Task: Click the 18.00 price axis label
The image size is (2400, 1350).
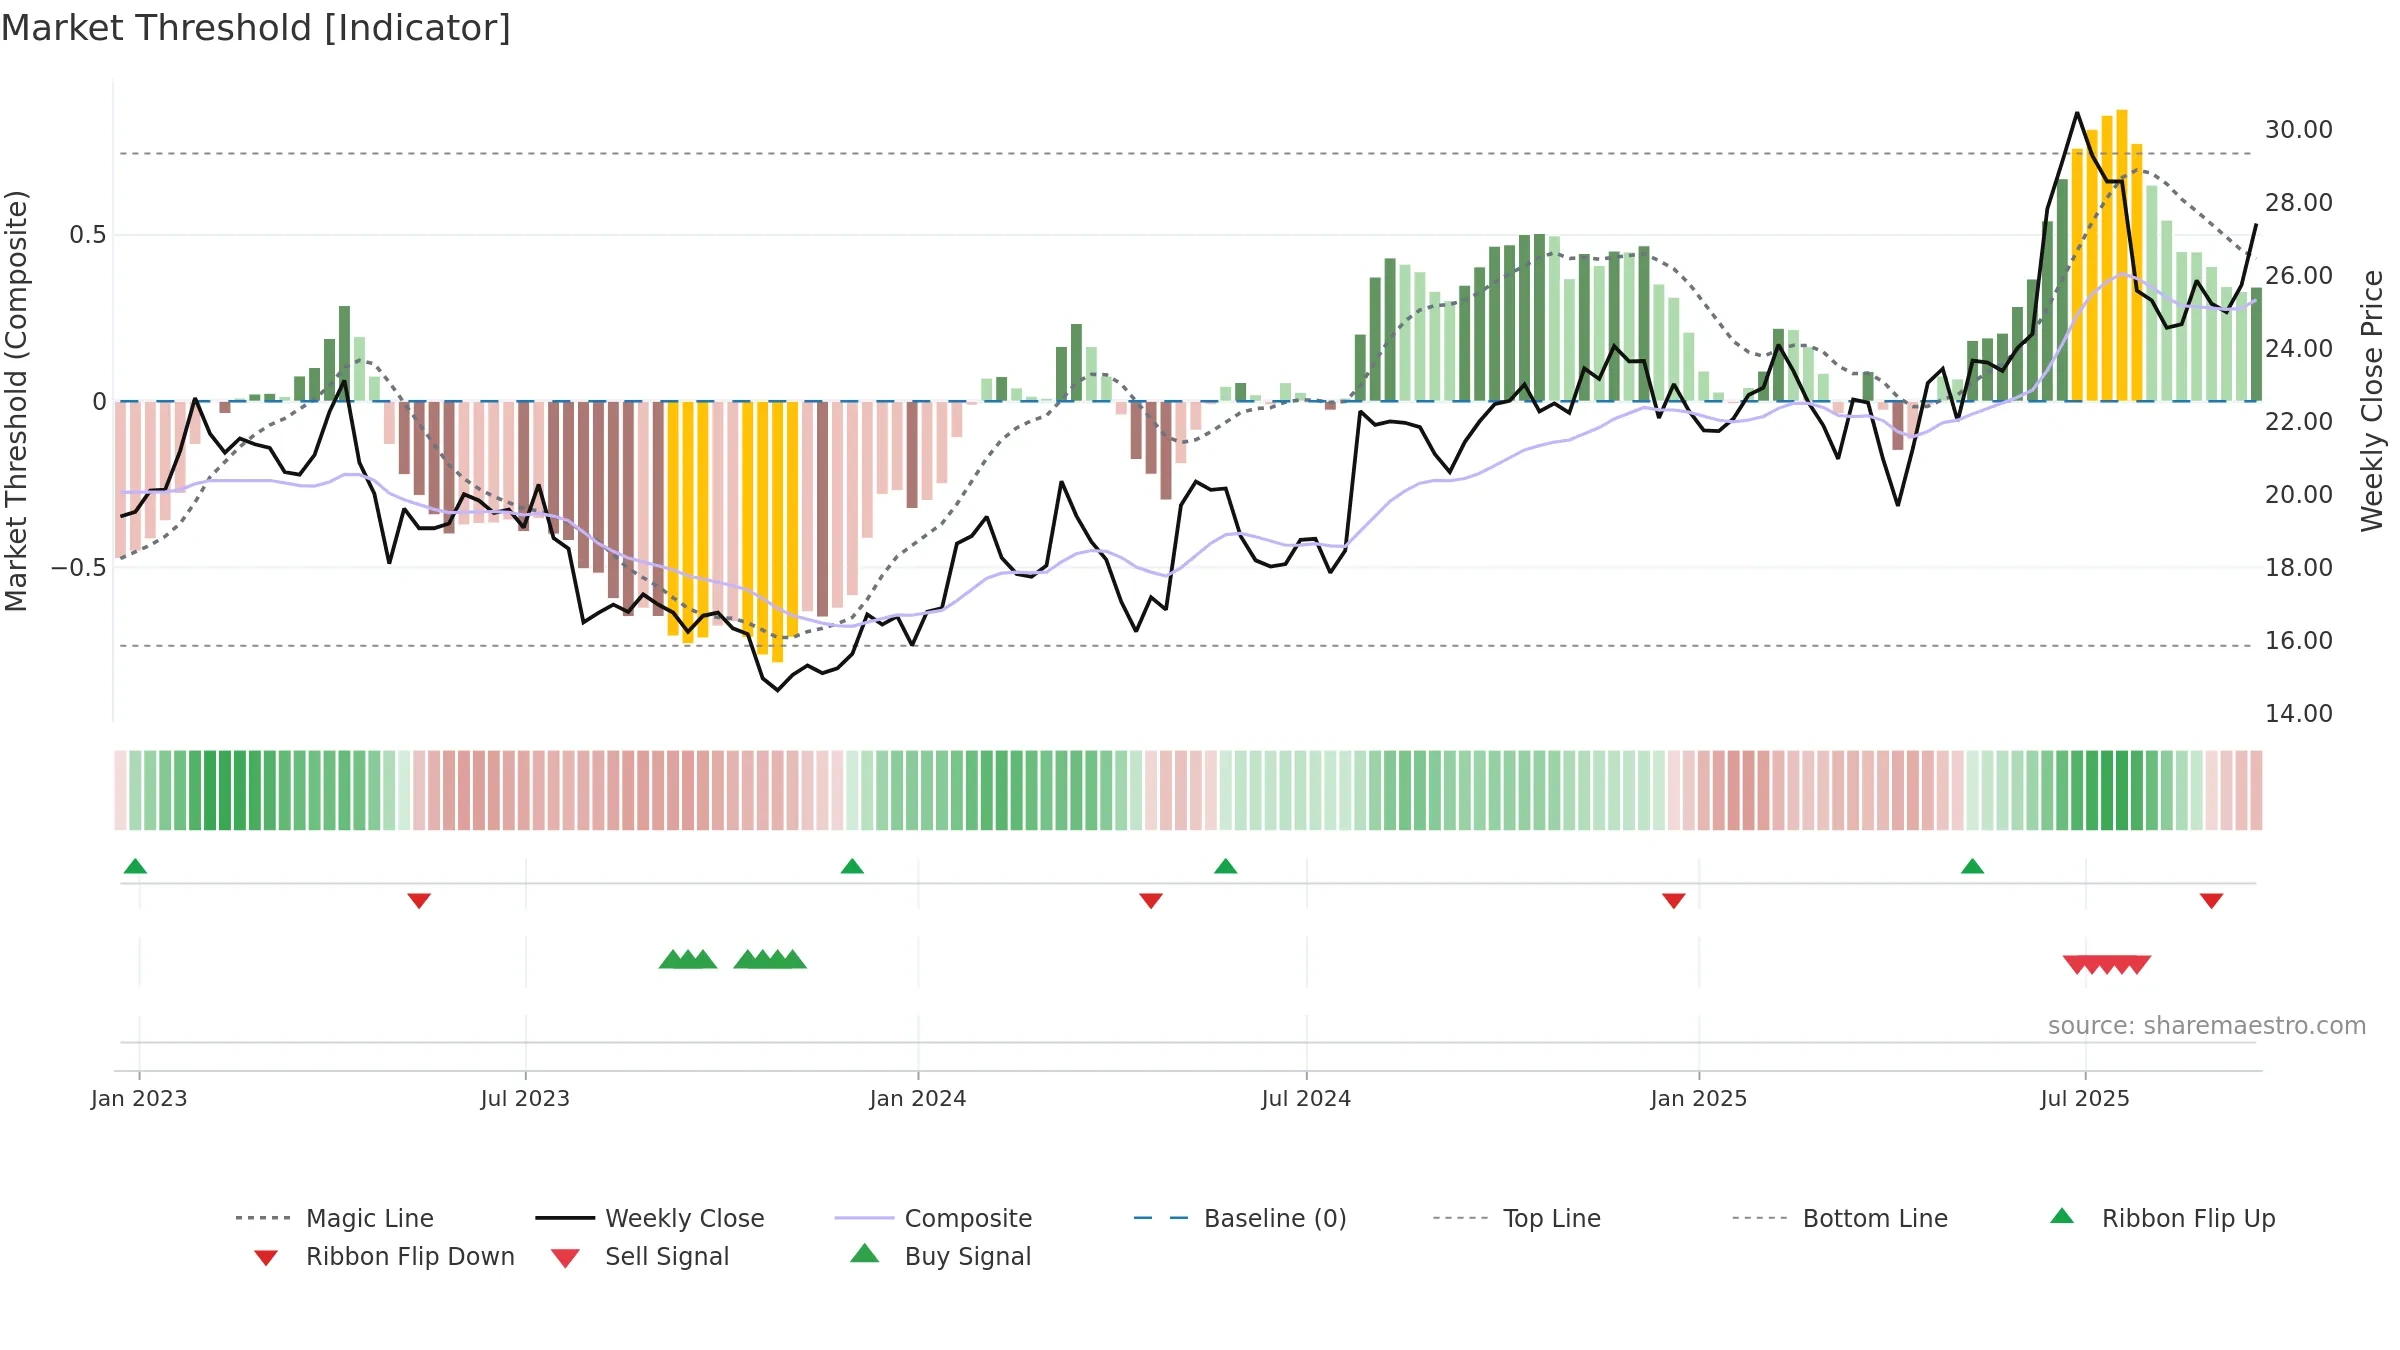Action: coord(2299,567)
